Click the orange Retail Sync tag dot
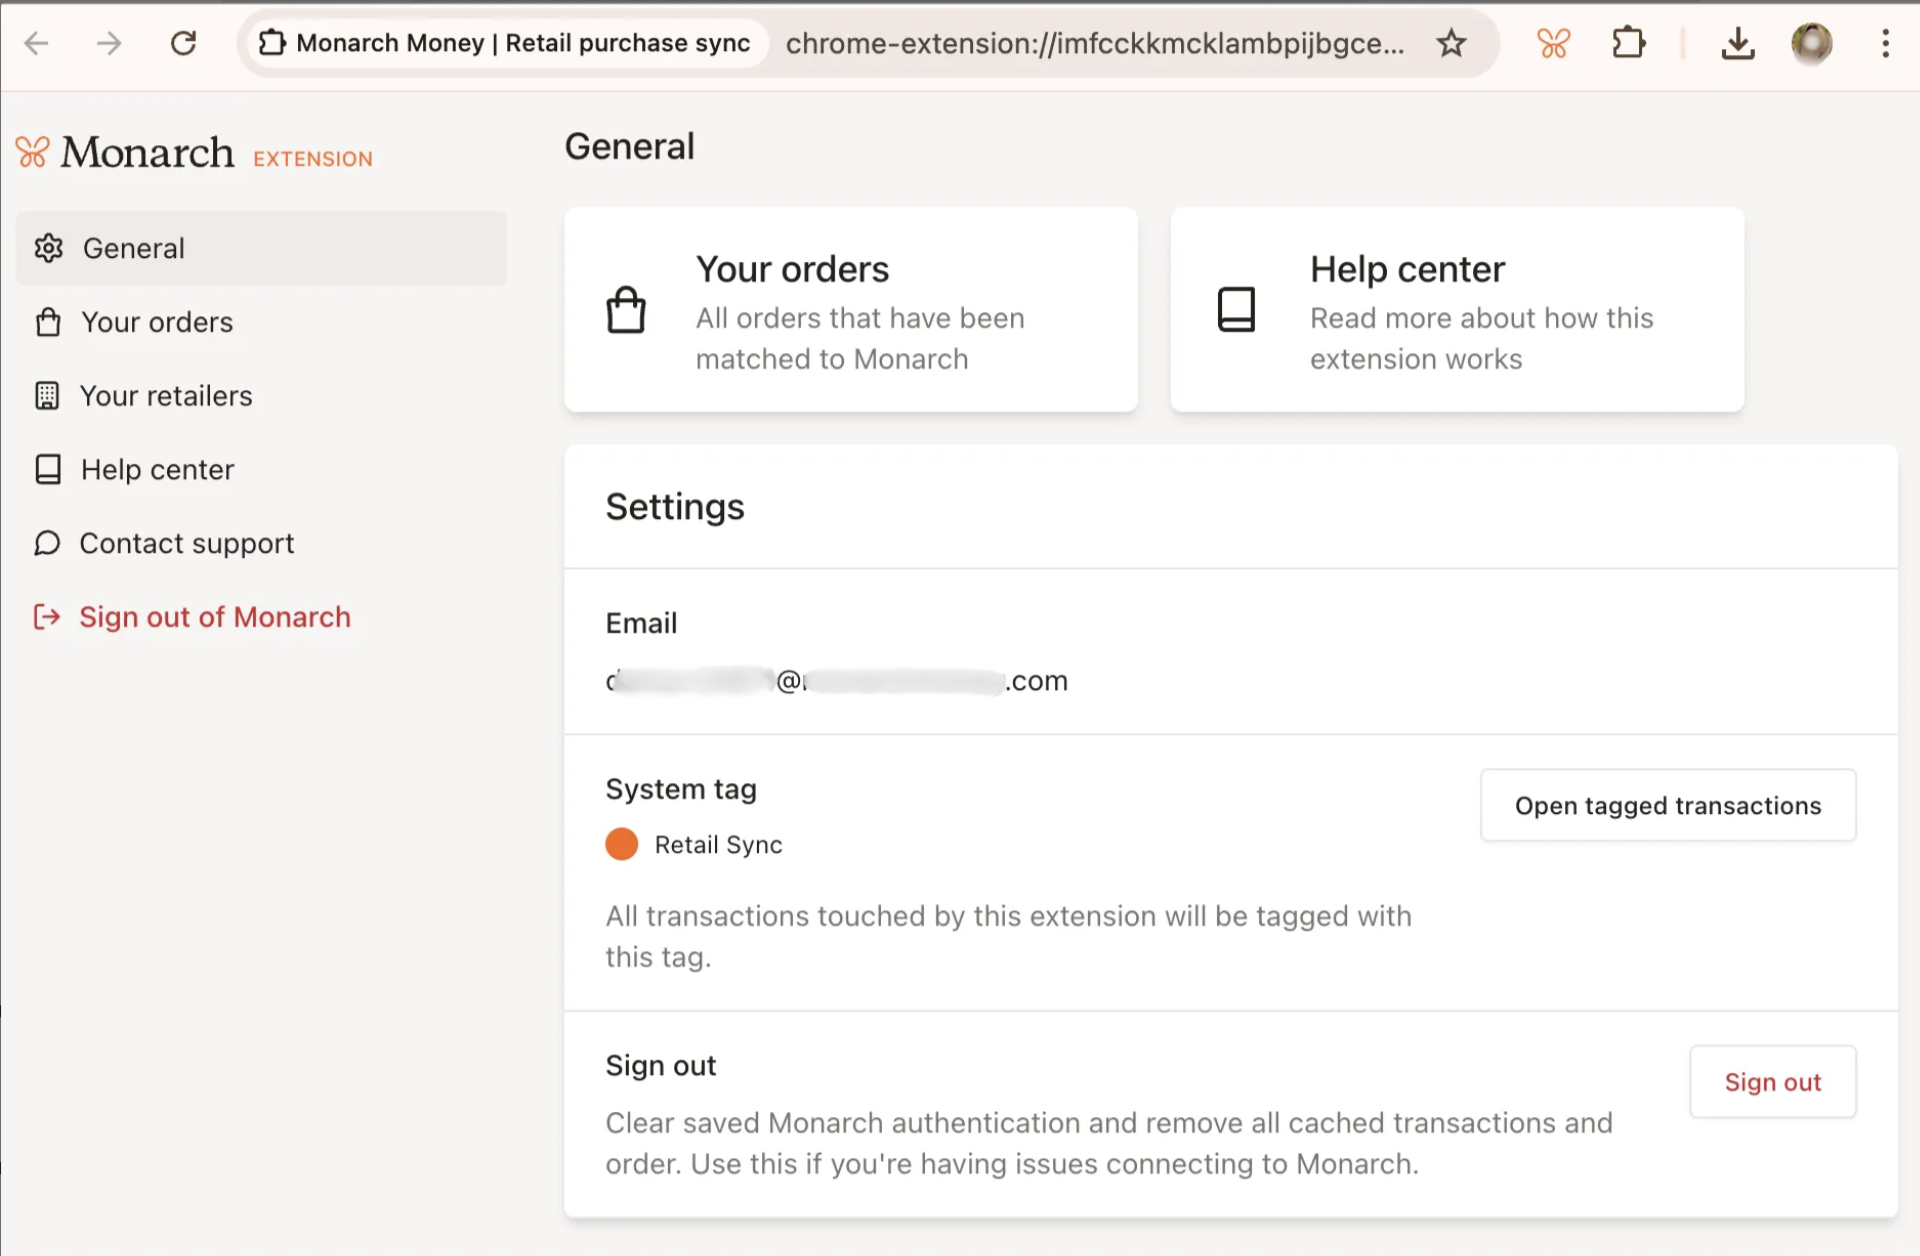This screenshot has width=1920, height=1256. [621, 844]
